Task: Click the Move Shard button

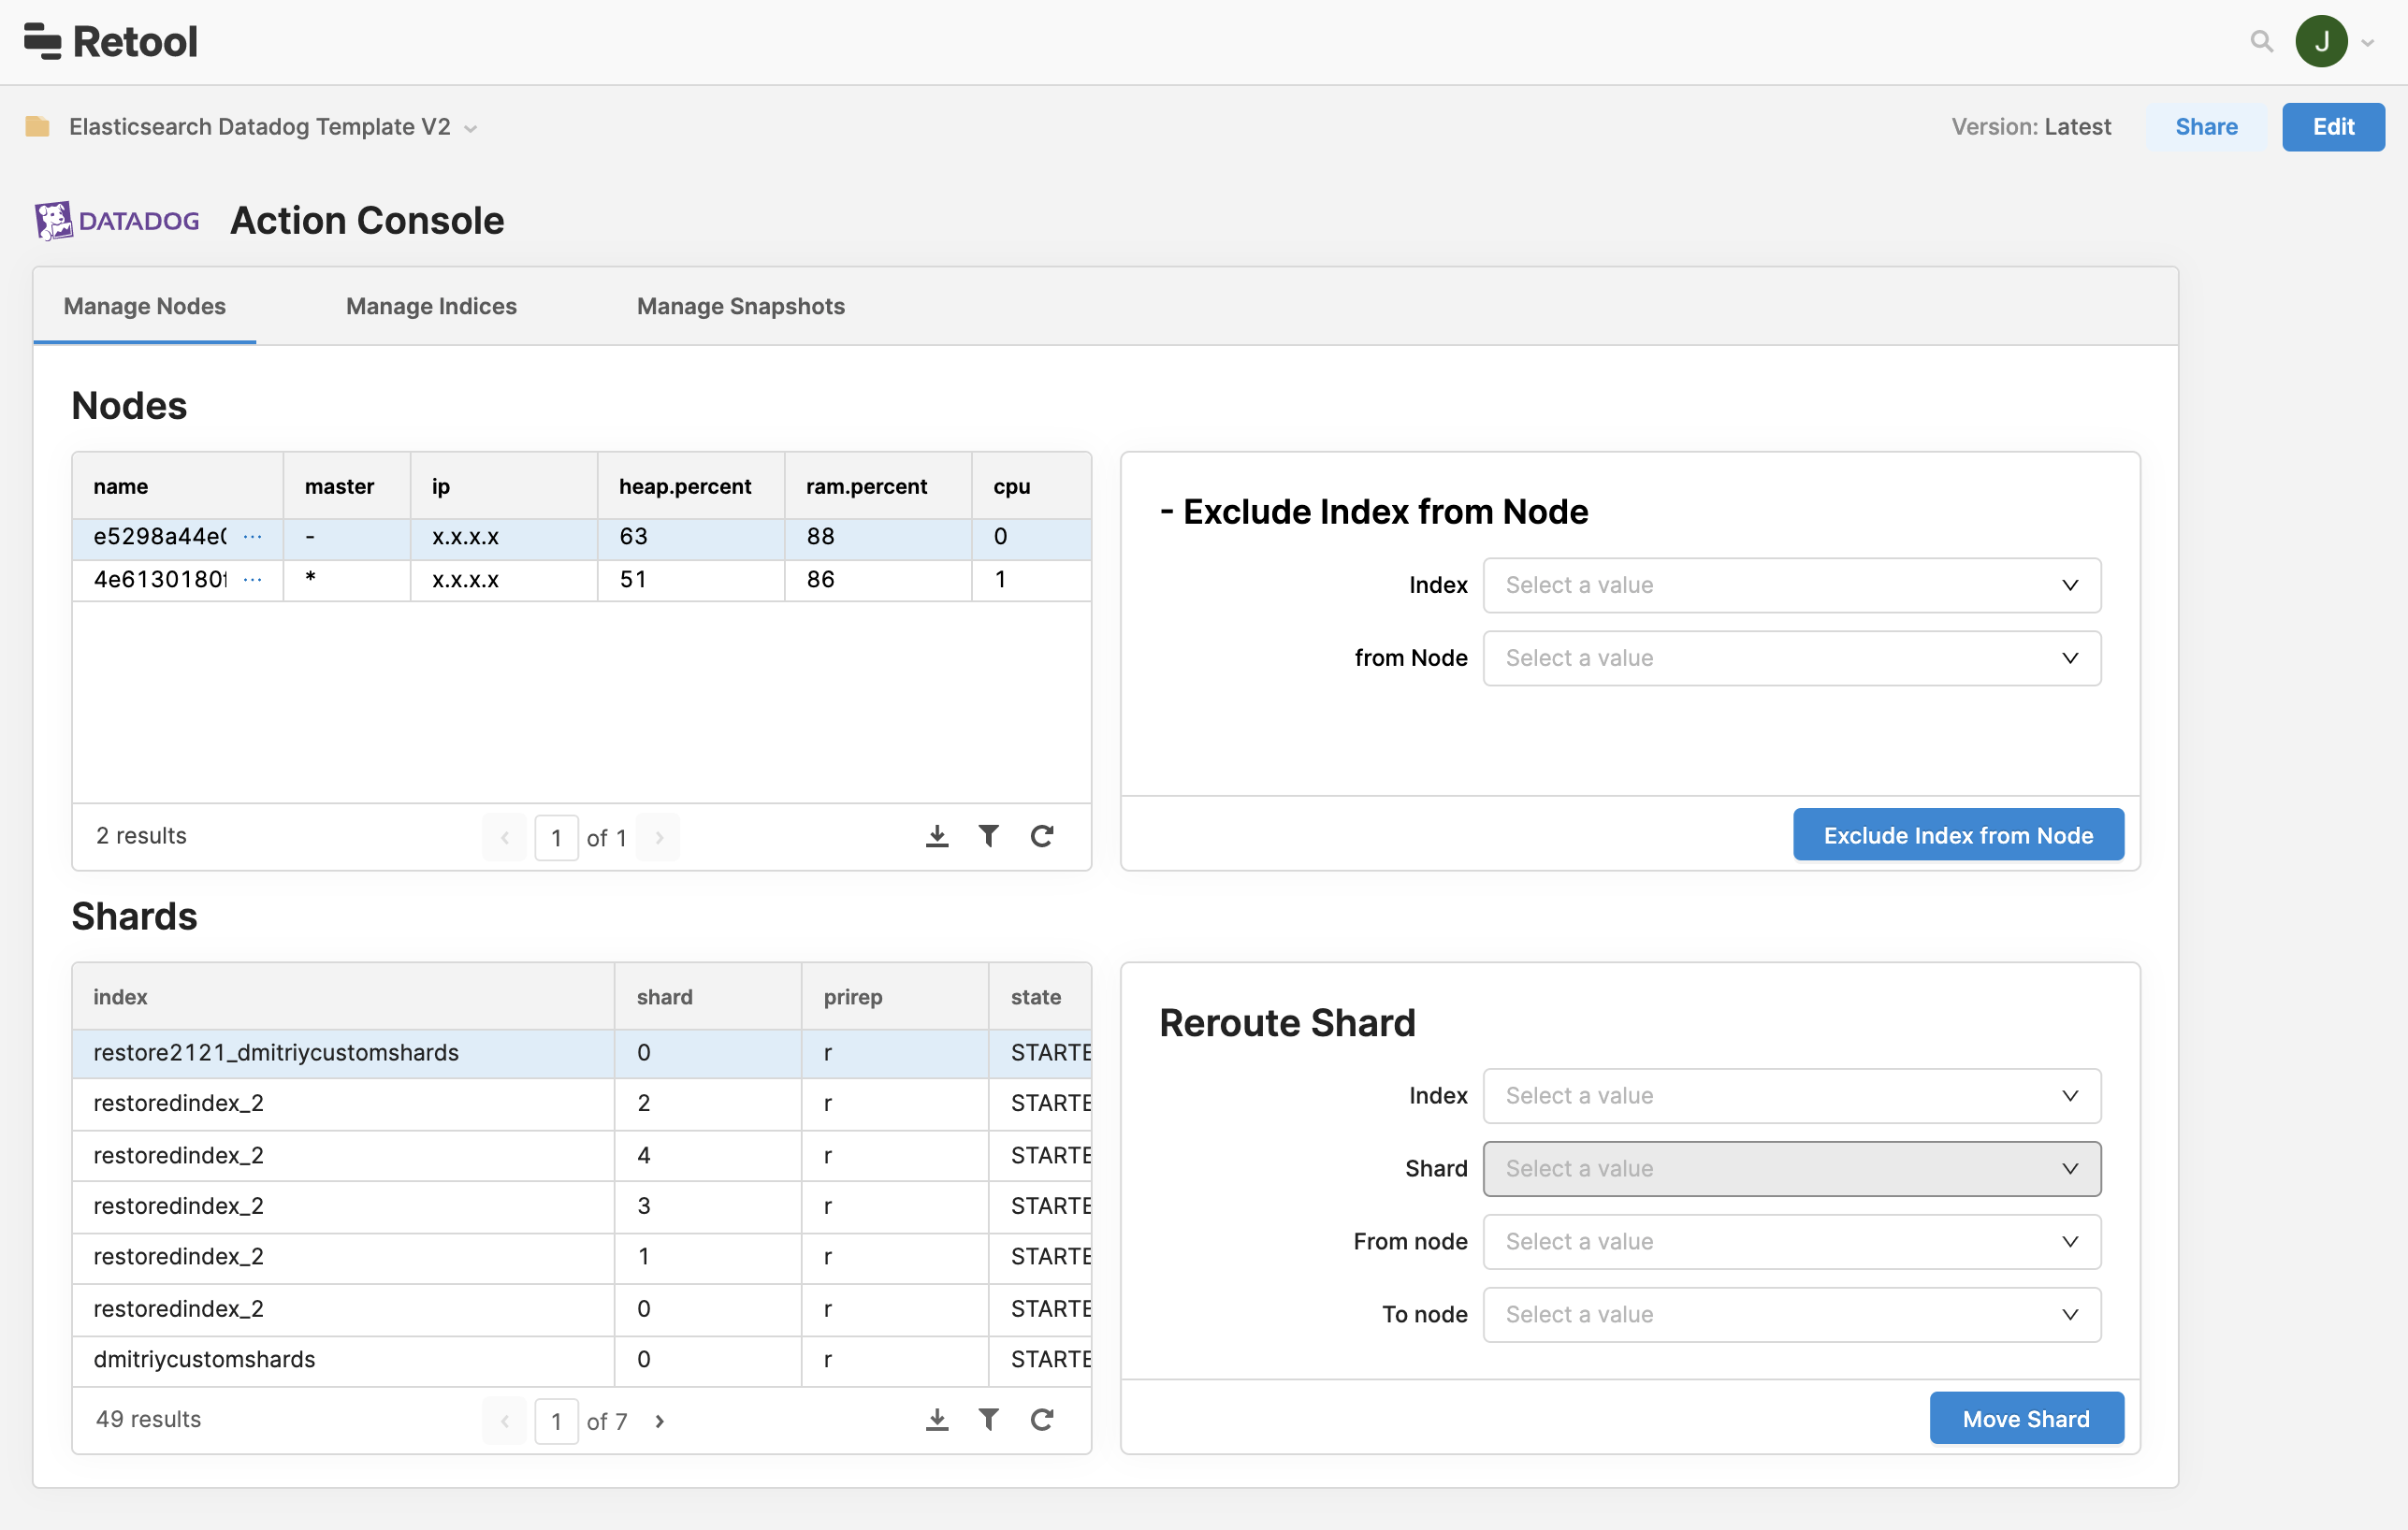Action: 2027,1418
